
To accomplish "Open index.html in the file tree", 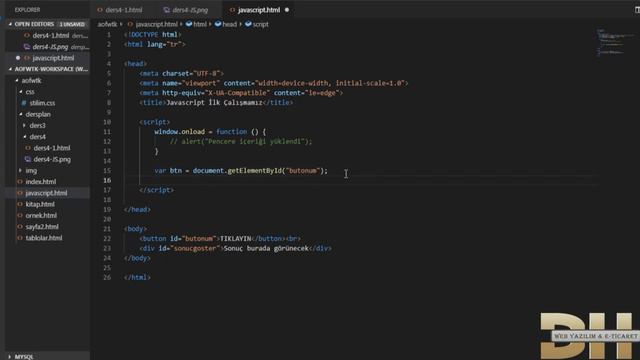I will [41, 182].
